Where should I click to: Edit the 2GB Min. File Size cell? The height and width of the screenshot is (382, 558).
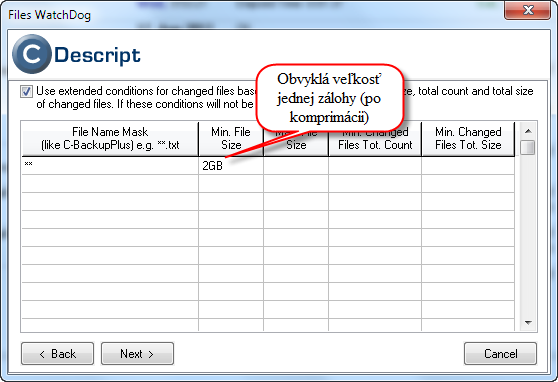click(231, 166)
